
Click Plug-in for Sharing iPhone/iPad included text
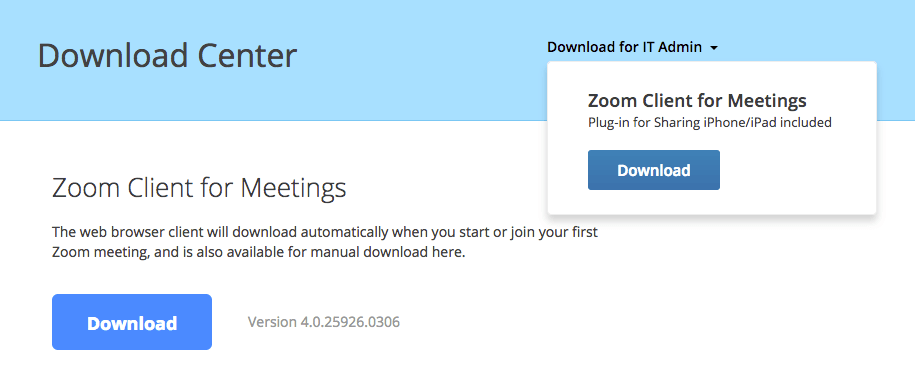710,123
